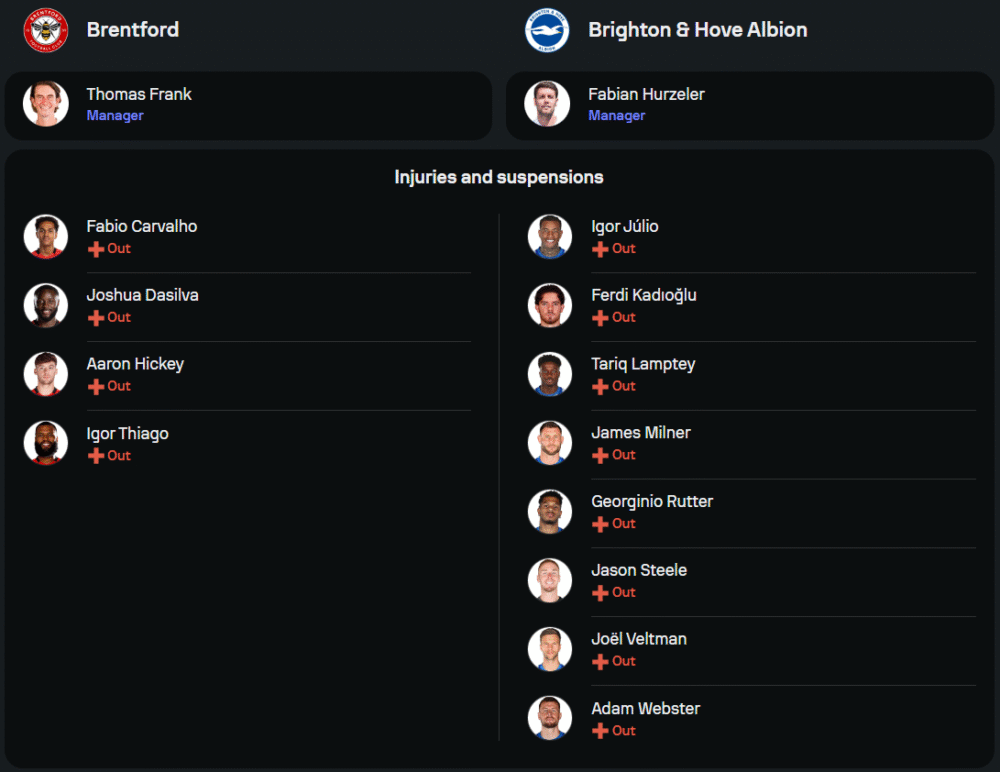The height and width of the screenshot is (772, 1000).
Task: Click Igor Thiago's red injury cross icon
Action: (x=96, y=456)
